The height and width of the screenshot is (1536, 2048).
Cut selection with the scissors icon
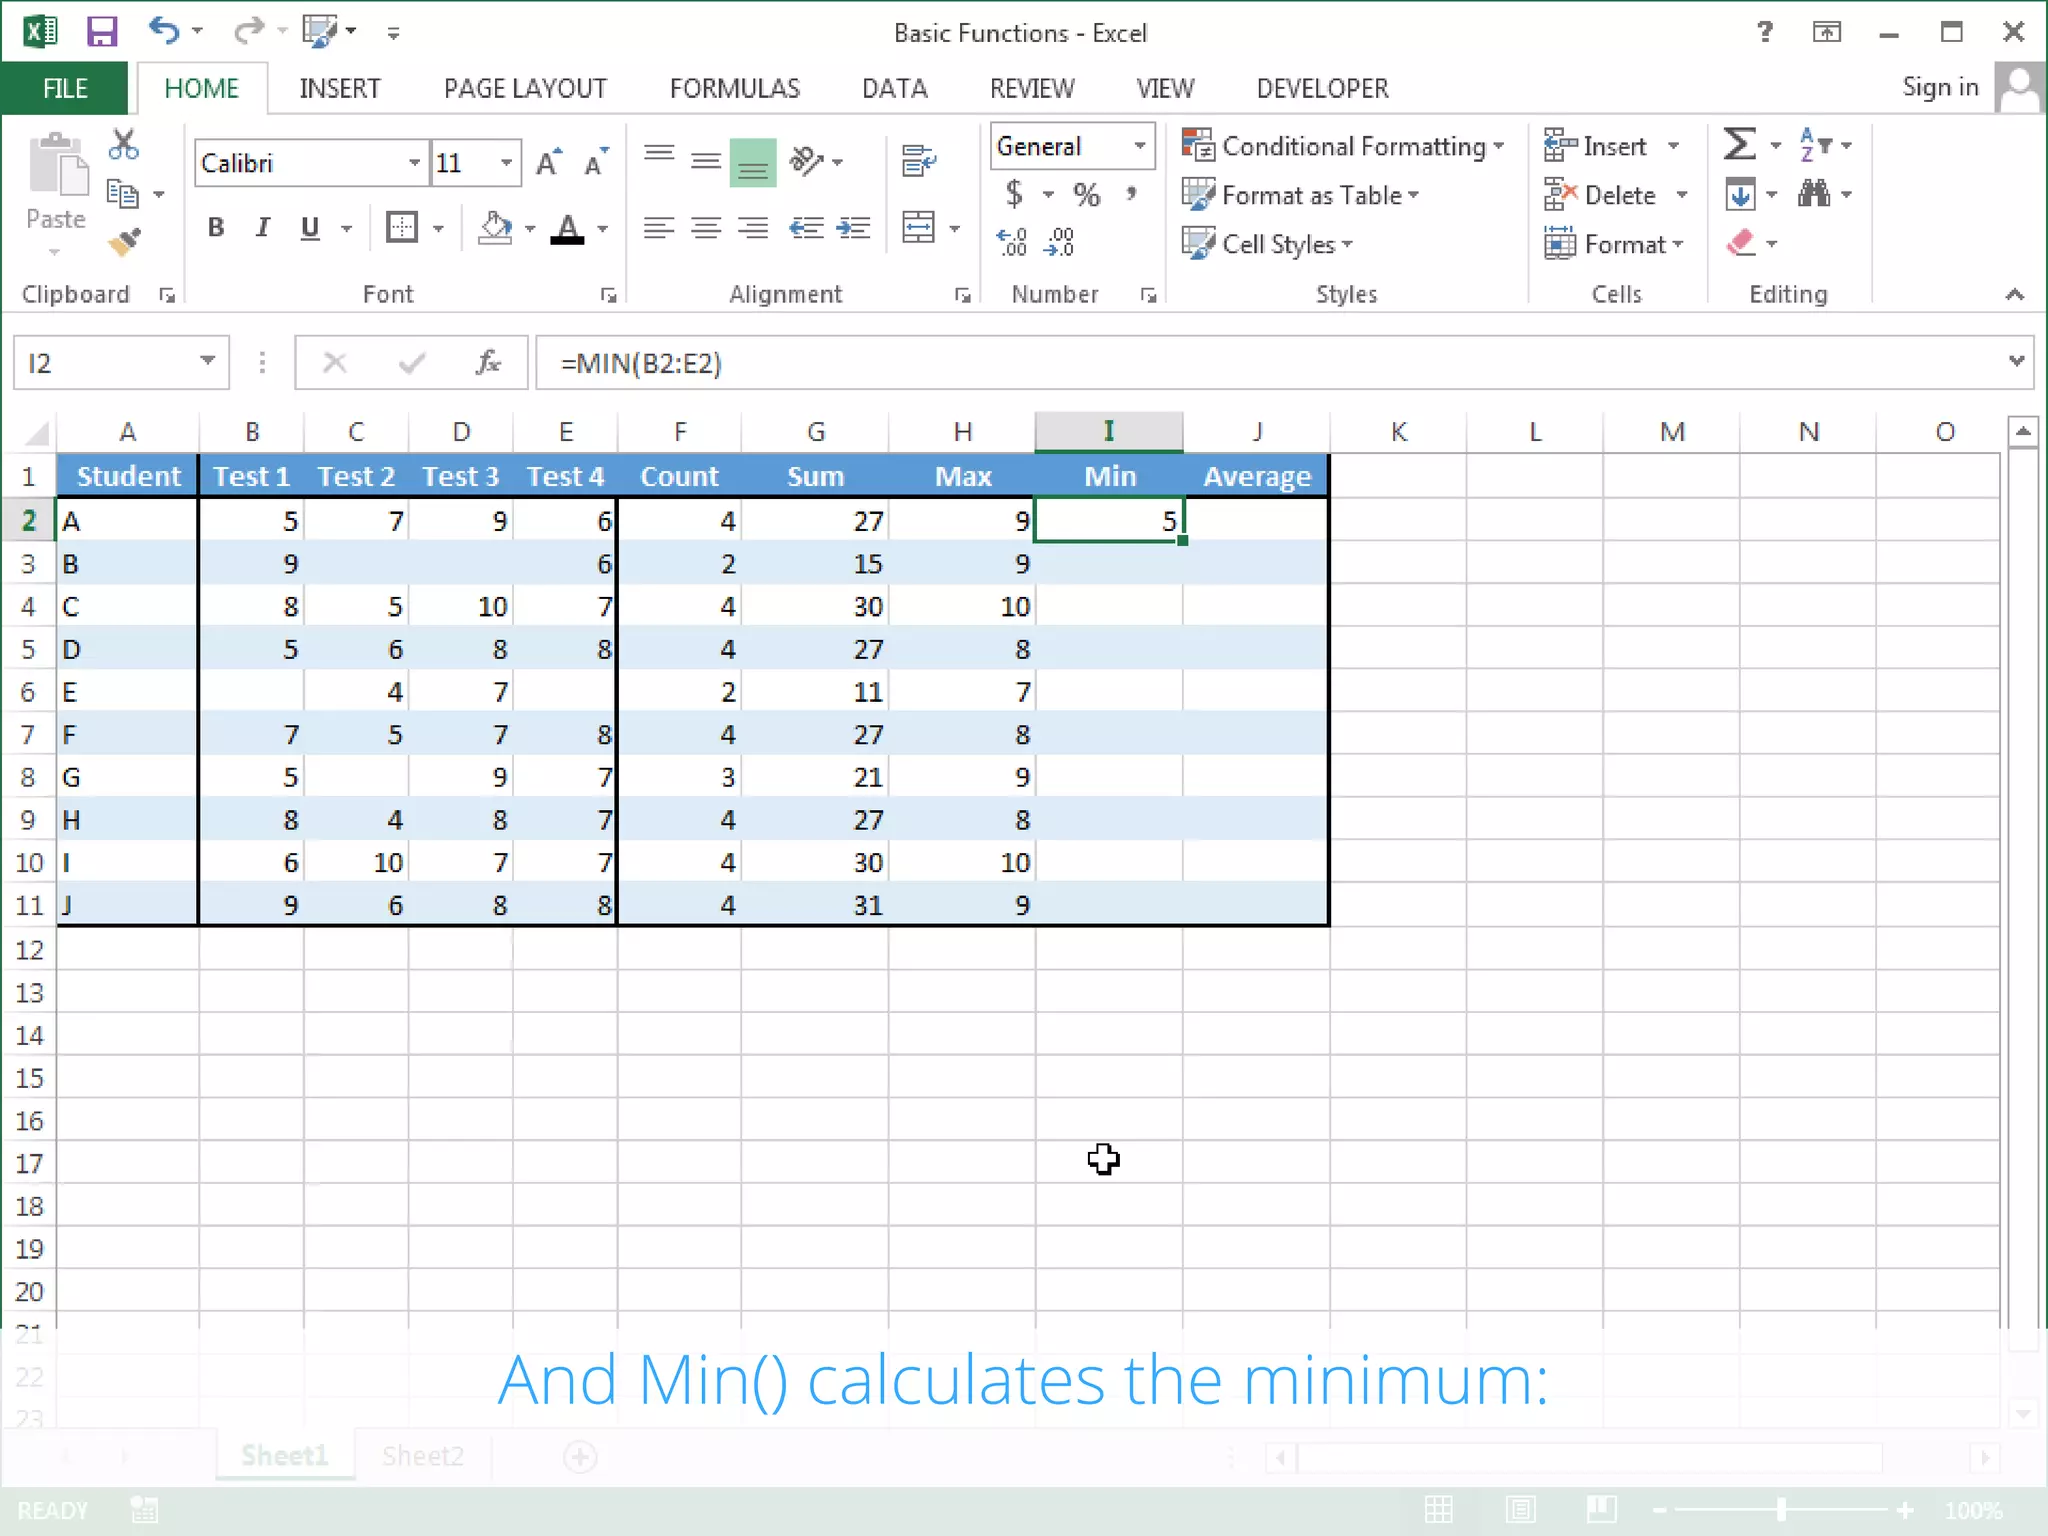[124, 145]
